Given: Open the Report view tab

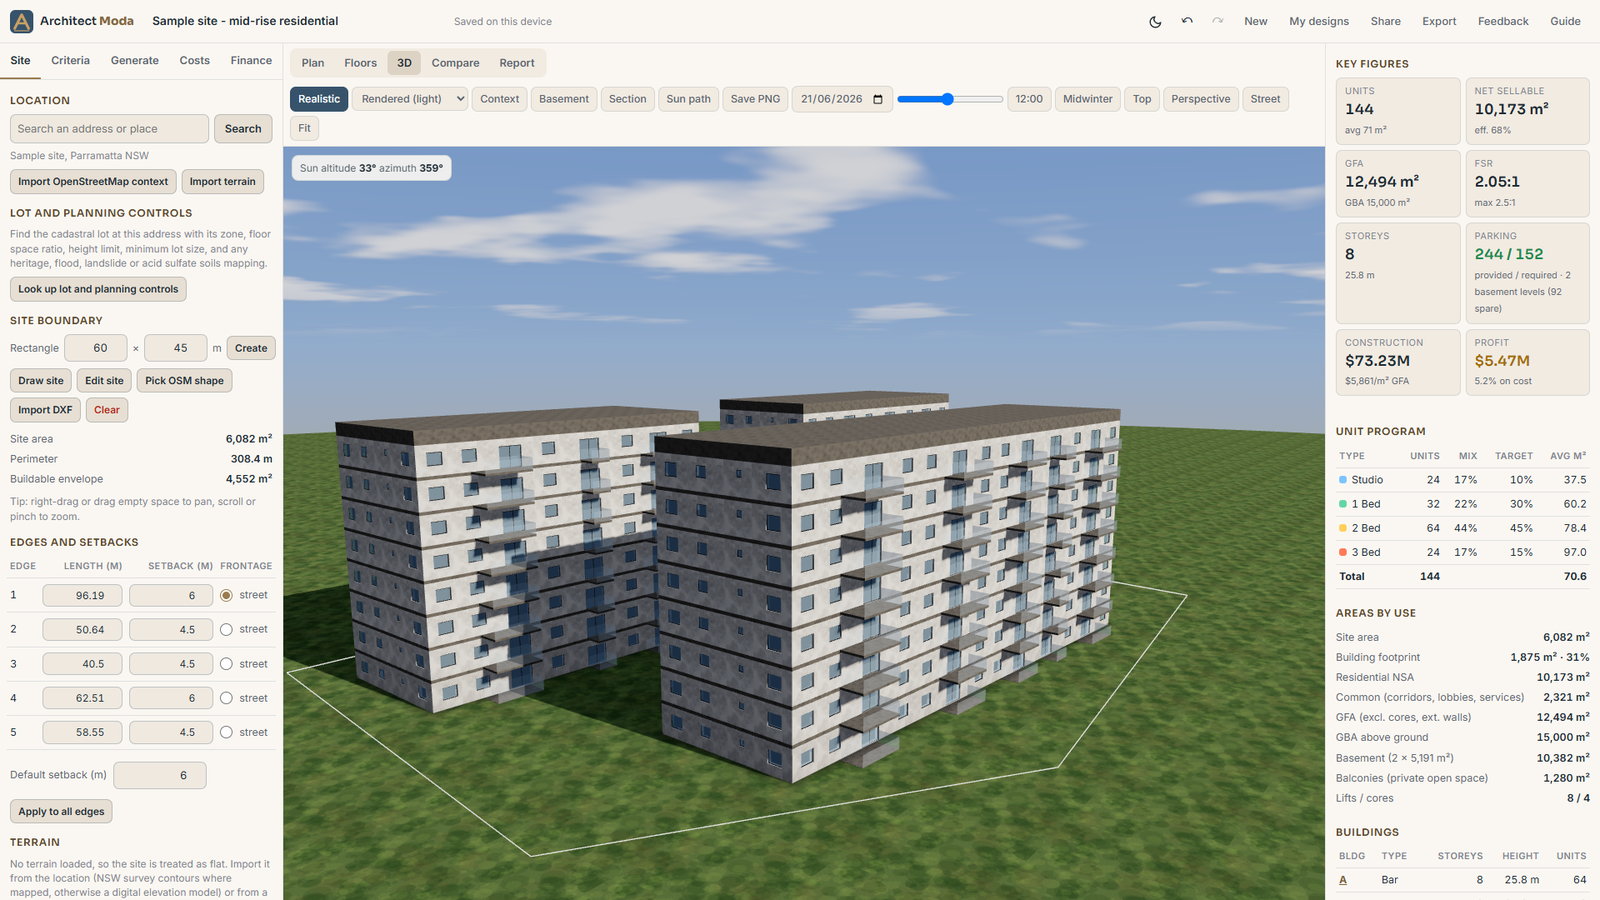Looking at the screenshot, I should [517, 63].
